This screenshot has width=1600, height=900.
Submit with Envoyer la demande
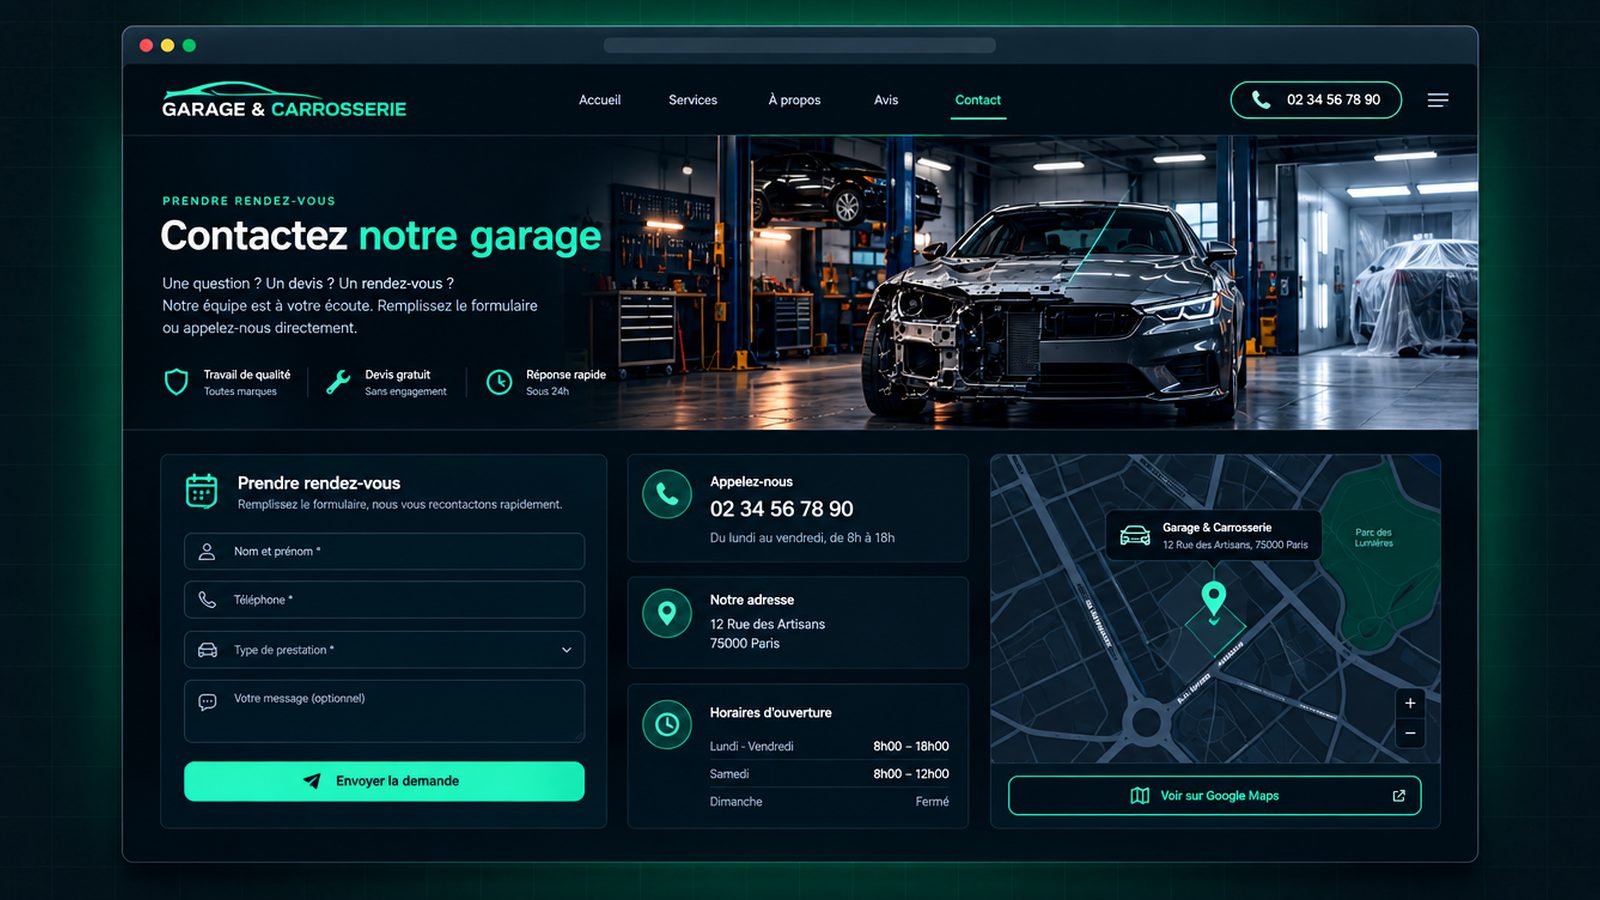pyautogui.click(x=384, y=781)
